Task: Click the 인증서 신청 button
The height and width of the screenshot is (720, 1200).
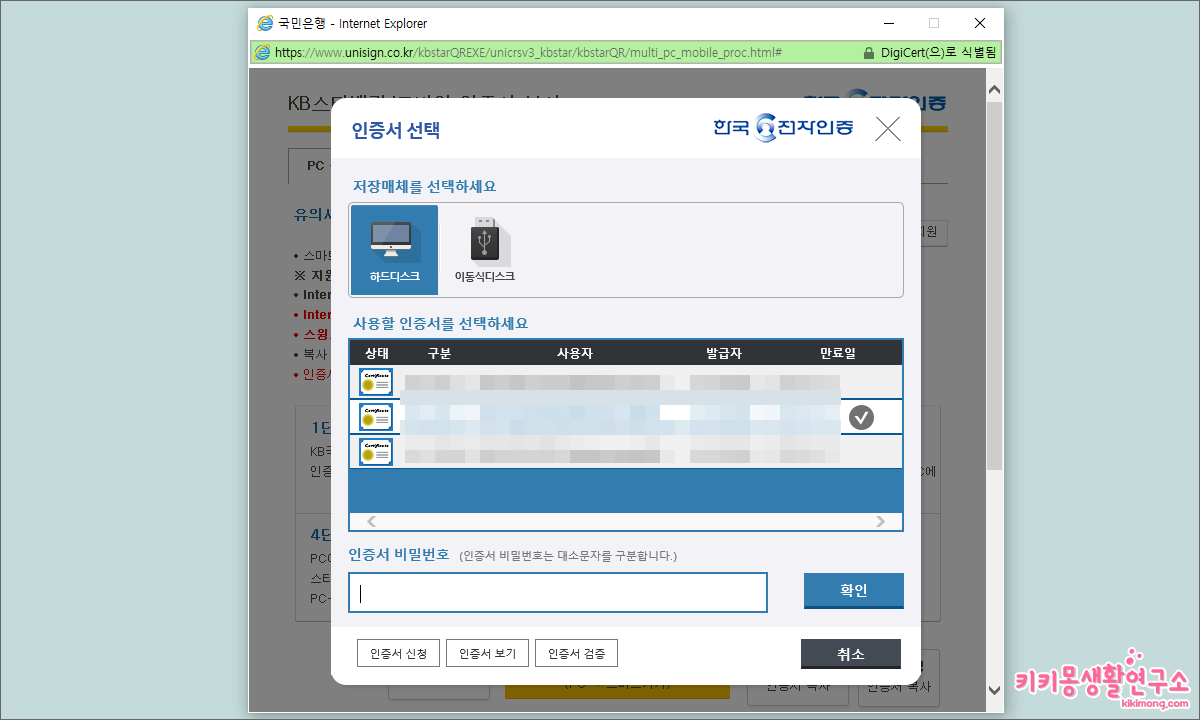Action: pyautogui.click(x=398, y=652)
